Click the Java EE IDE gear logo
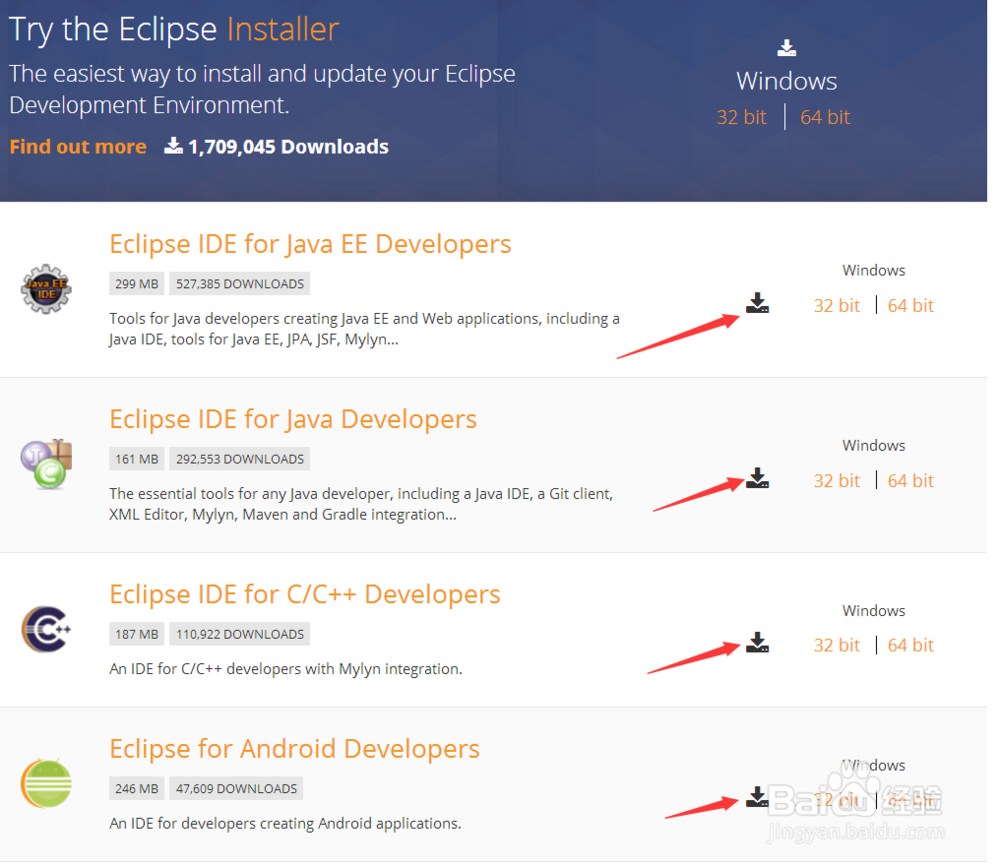 (x=46, y=289)
